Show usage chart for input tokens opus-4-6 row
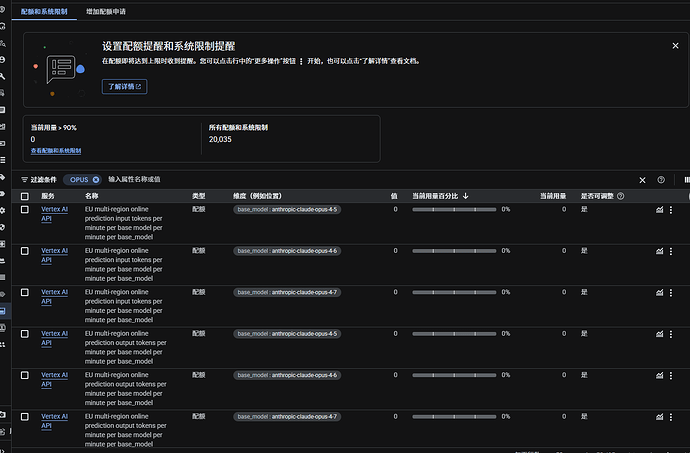Viewport: 690px width, 453px height. point(659,251)
